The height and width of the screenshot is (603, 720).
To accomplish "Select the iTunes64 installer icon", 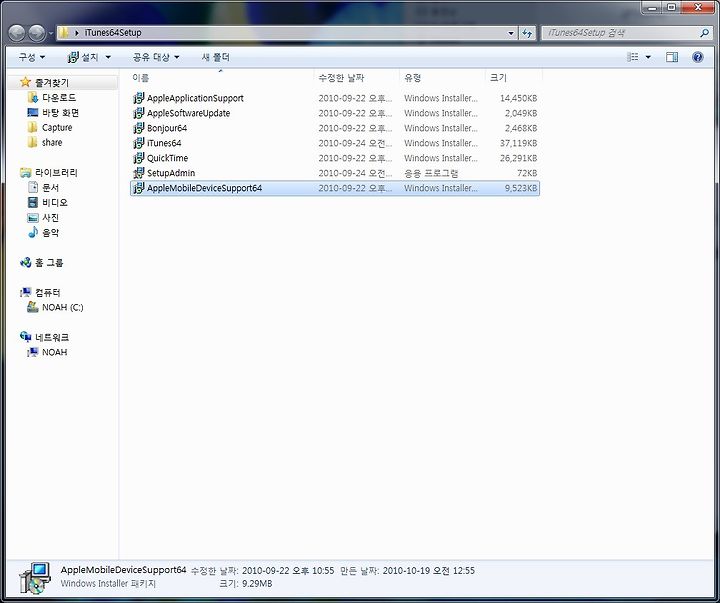I will 138,143.
